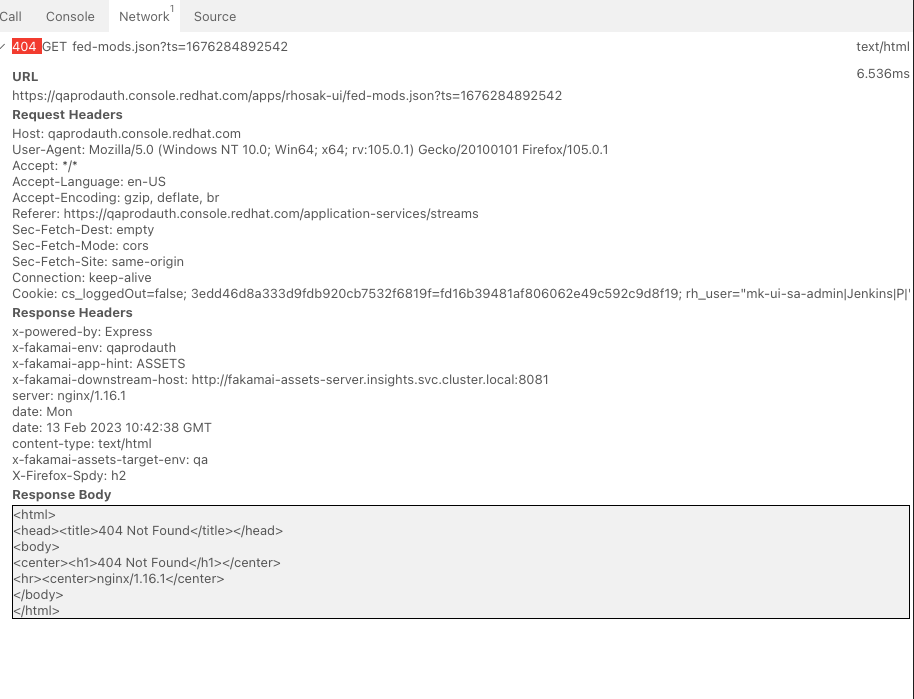
Task: Click the Host request header line
Action: [126, 134]
